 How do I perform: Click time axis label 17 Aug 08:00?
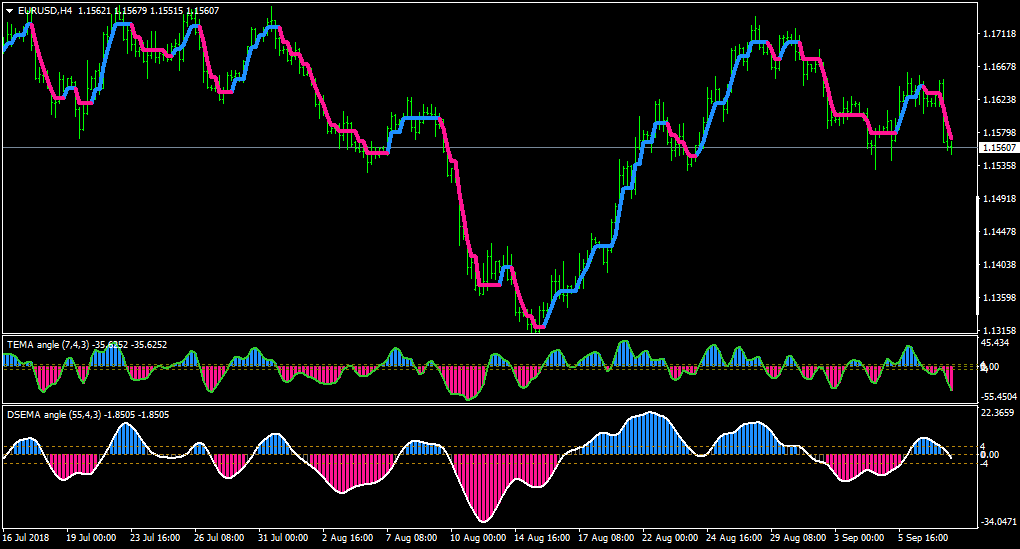coord(606,537)
